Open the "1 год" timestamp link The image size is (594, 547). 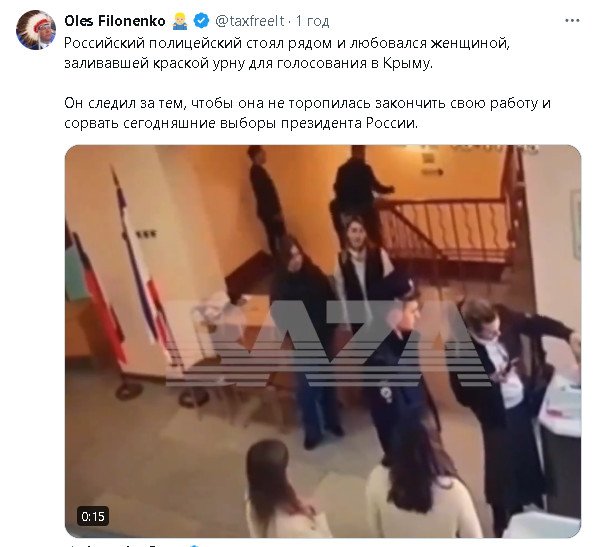coord(312,21)
